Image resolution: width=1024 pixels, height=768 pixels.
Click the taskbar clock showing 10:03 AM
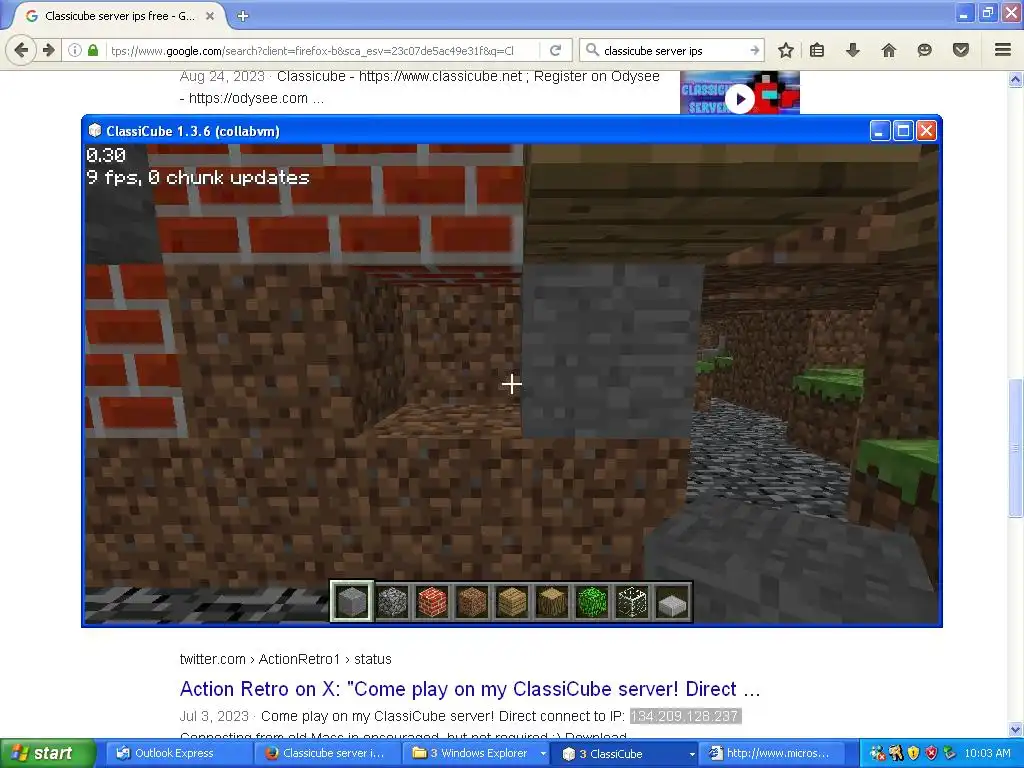pos(987,754)
